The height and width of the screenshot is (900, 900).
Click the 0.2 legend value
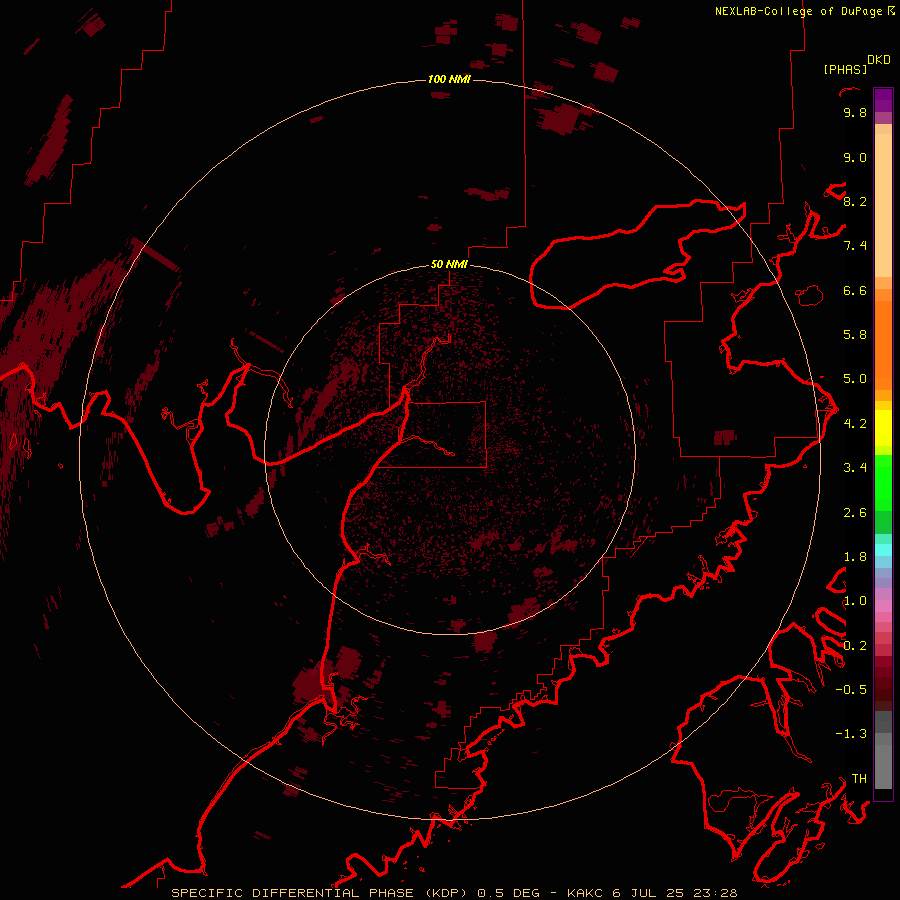[x=855, y=646]
